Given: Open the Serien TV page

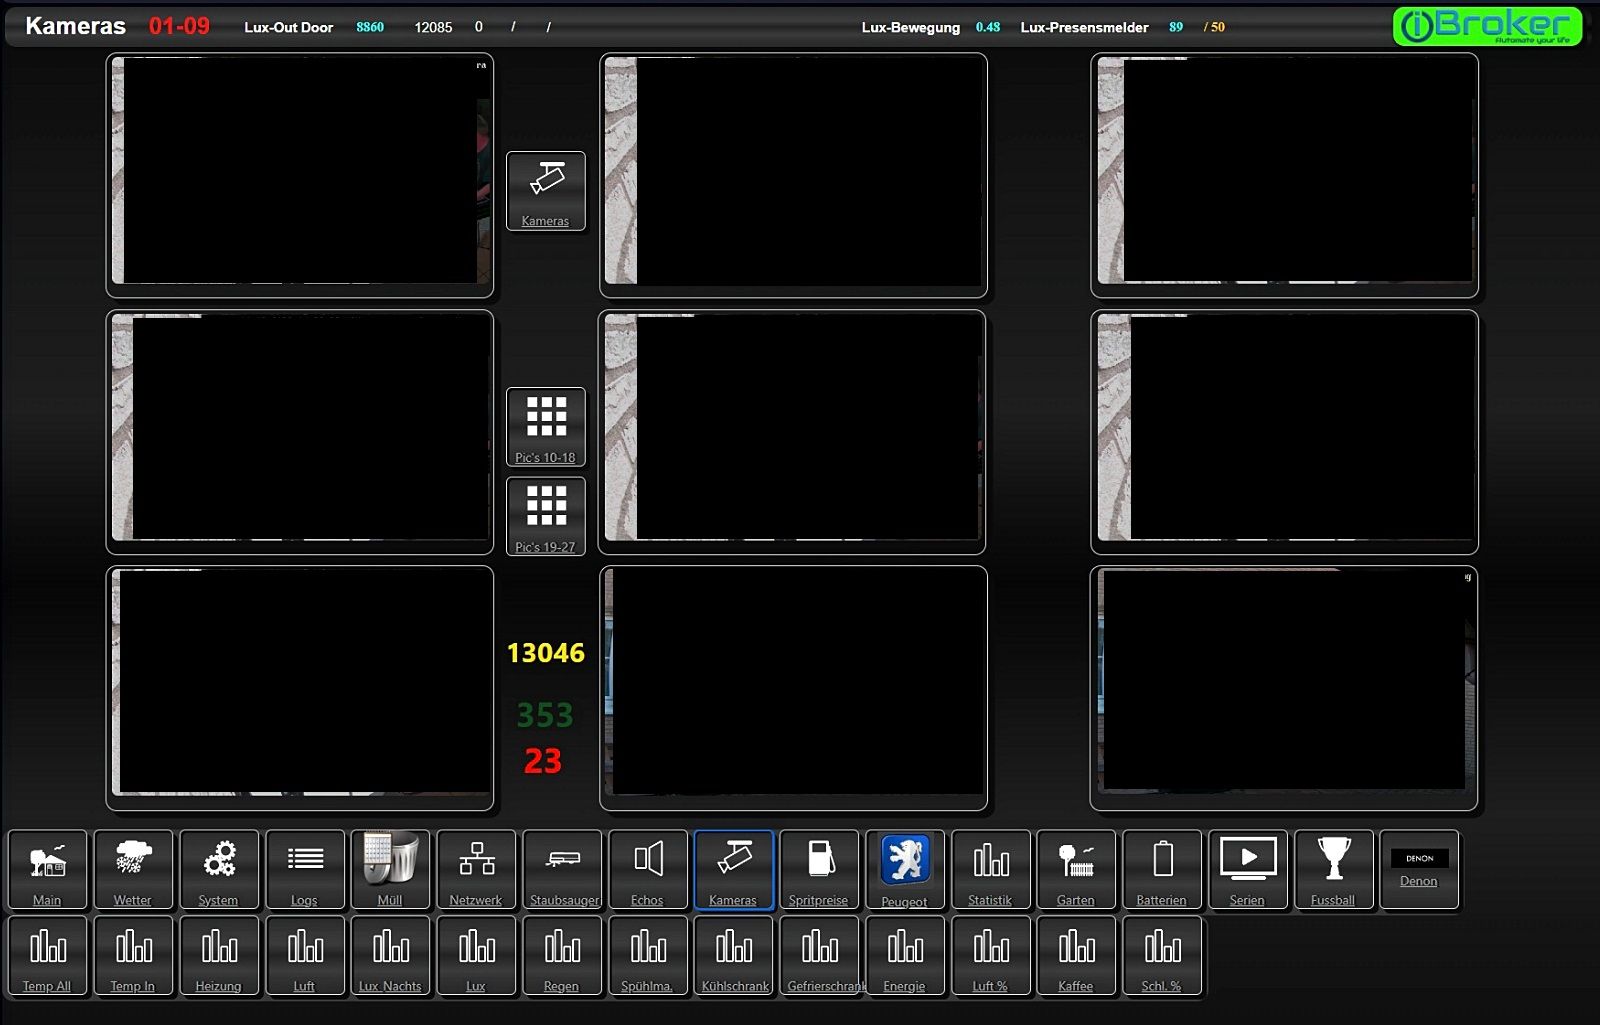Looking at the screenshot, I should 1248,870.
